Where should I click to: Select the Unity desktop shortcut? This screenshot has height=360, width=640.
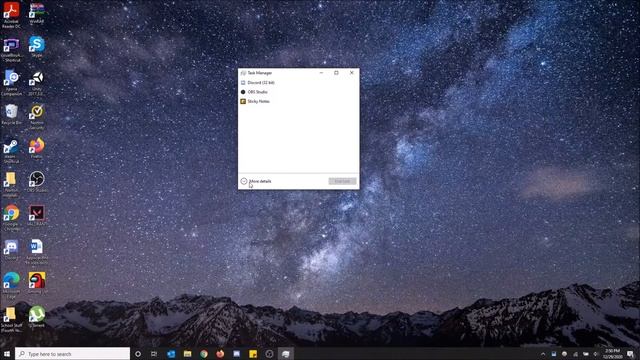click(x=37, y=83)
